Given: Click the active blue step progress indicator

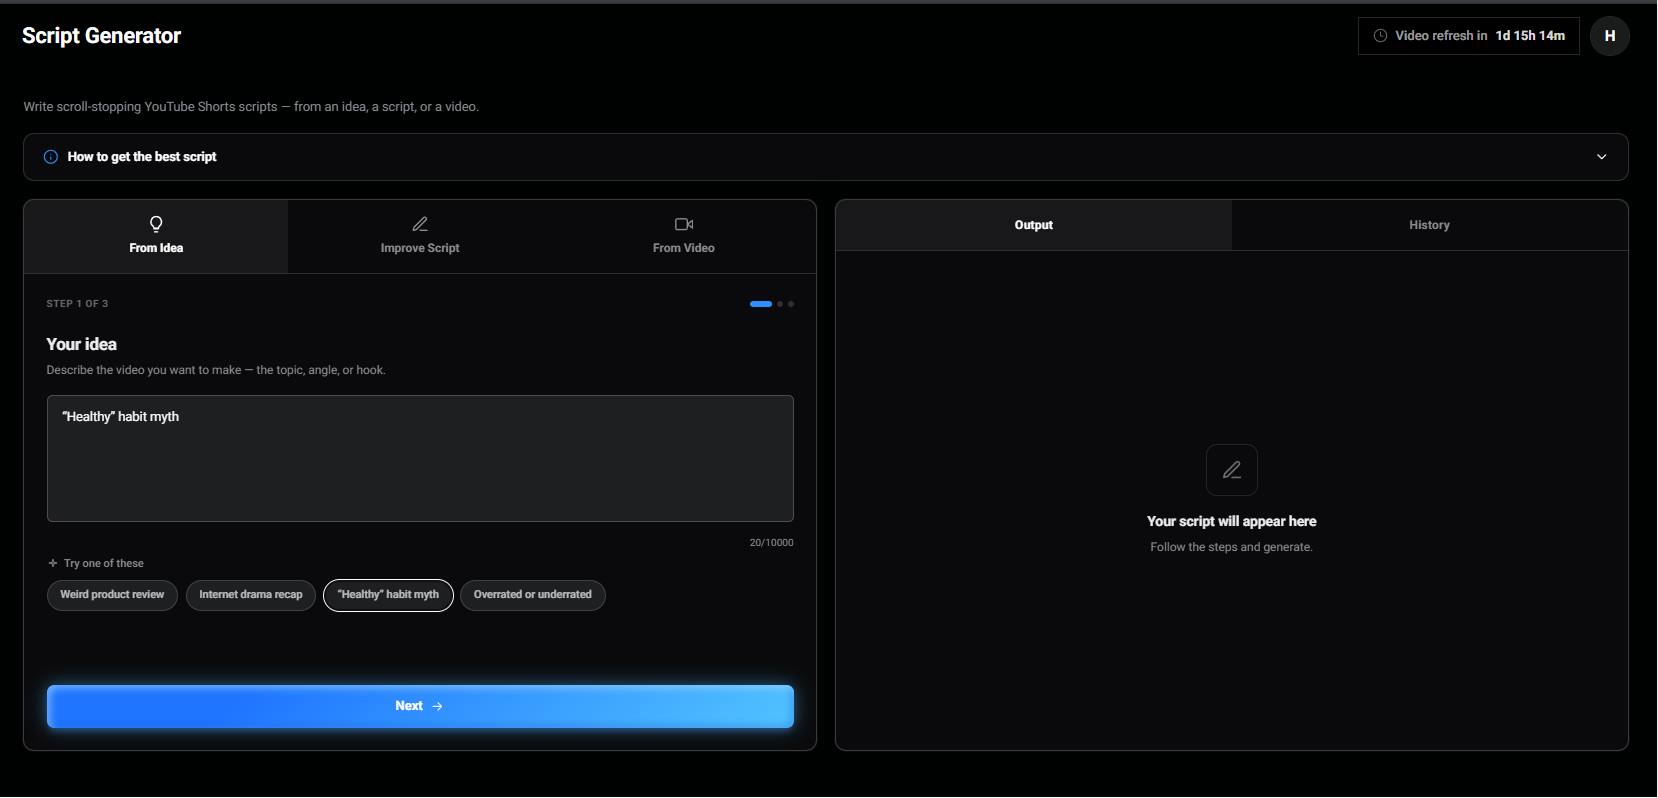Looking at the screenshot, I should (761, 304).
